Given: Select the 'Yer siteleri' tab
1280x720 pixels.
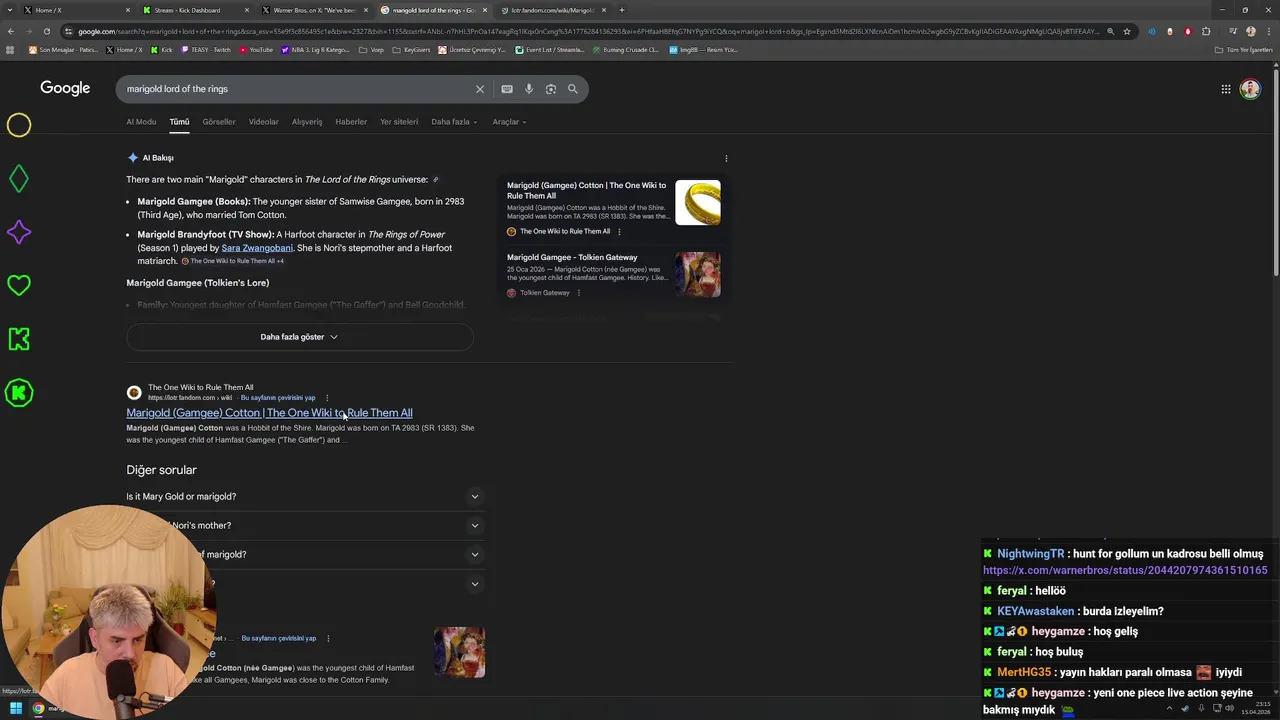Looking at the screenshot, I should pos(399,122).
